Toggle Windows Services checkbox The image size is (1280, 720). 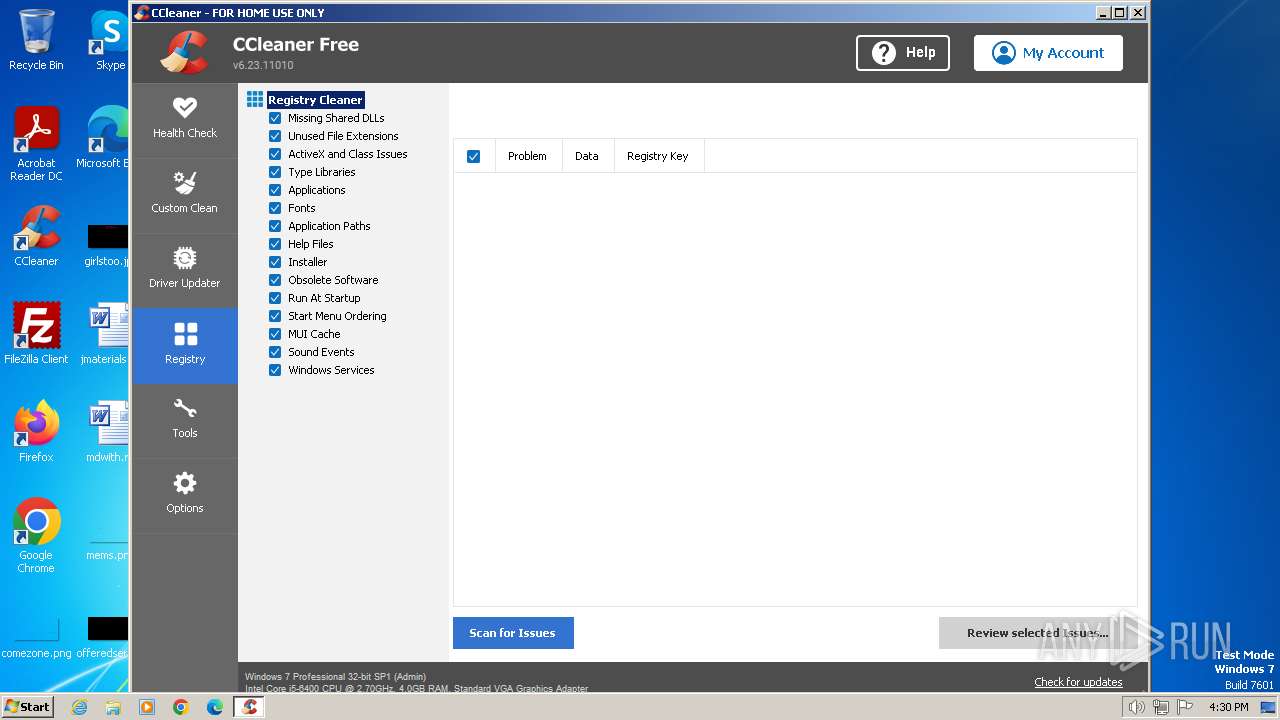tap(275, 370)
